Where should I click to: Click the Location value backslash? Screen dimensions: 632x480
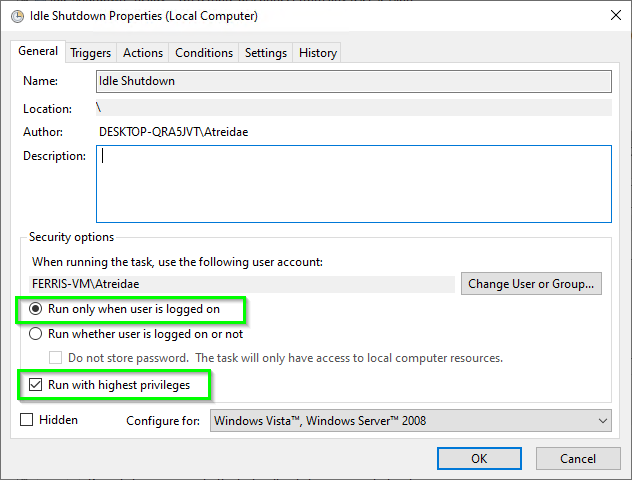point(99,108)
